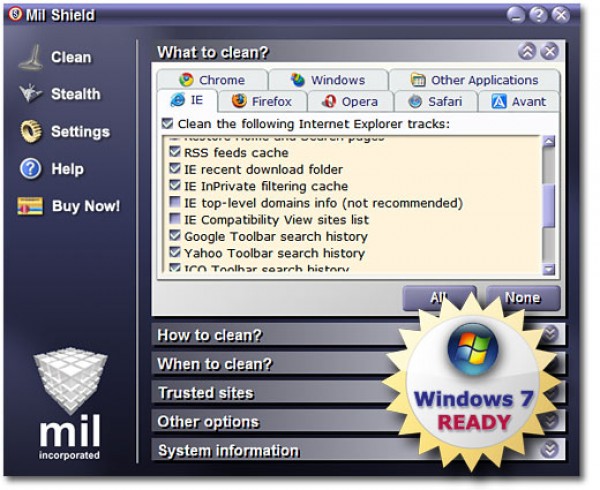Click the All button
This screenshot has height=490, width=600.
[x=439, y=298]
